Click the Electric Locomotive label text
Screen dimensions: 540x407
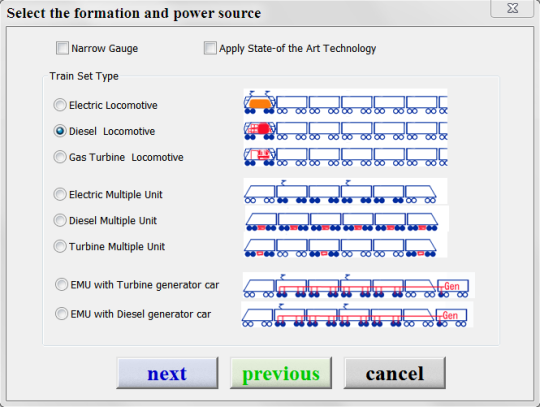pyautogui.click(x=113, y=105)
